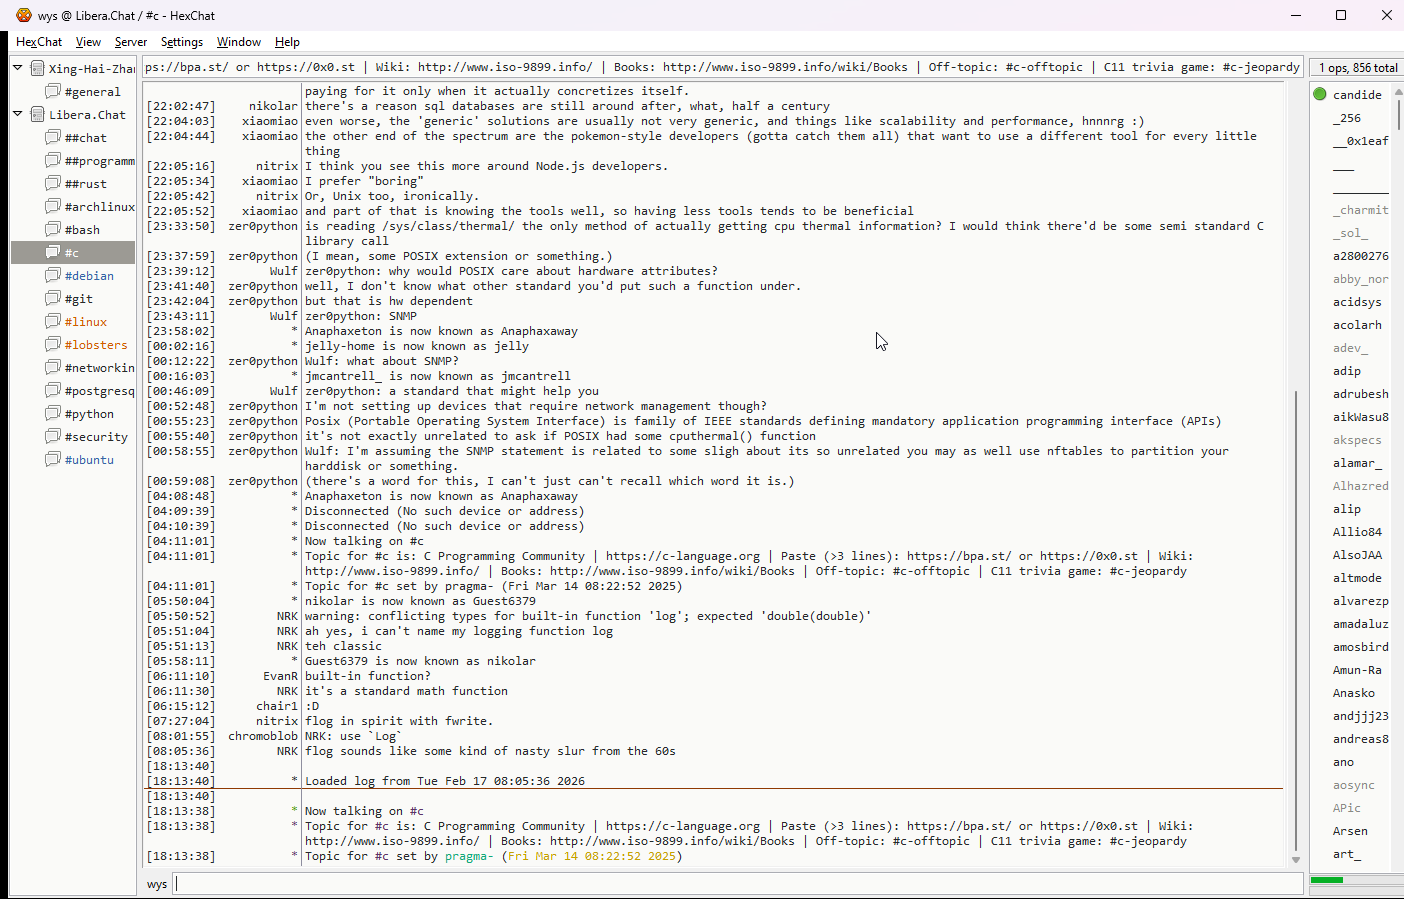Click the #git channel icon
This screenshot has width=1404, height=899.
[53, 298]
